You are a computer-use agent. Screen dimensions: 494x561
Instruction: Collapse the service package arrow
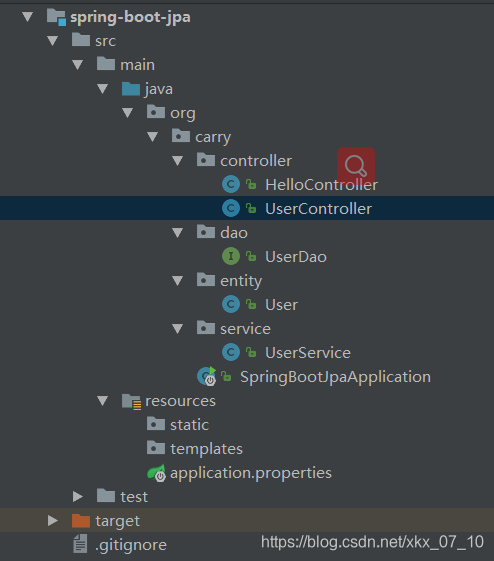point(178,328)
